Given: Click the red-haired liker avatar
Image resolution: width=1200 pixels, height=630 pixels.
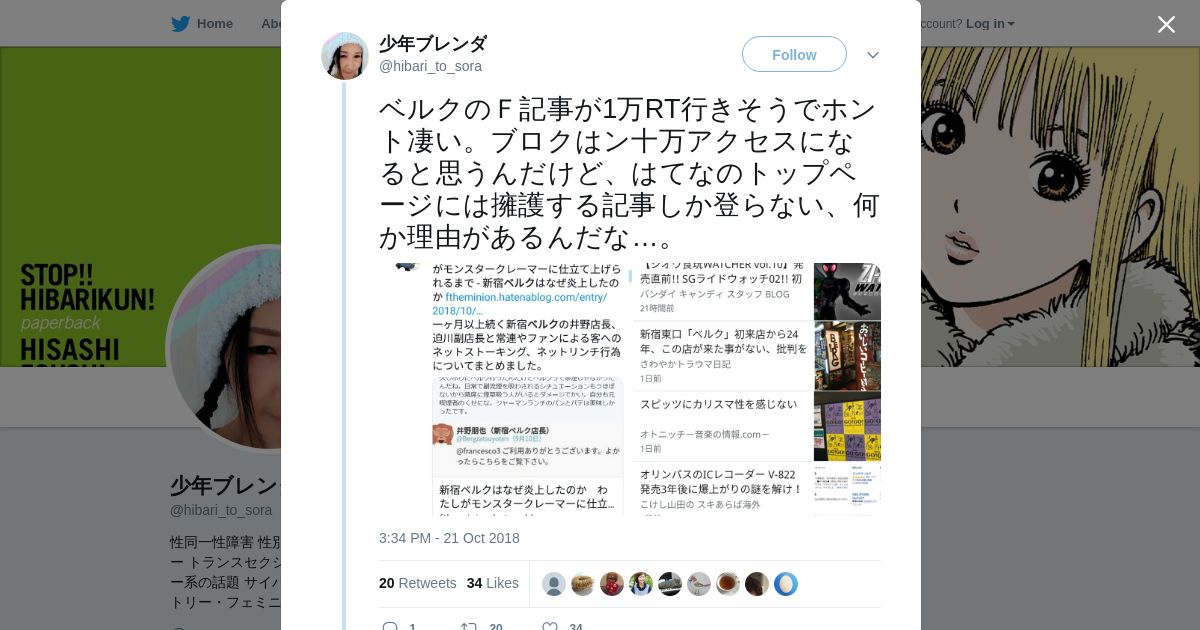Looking at the screenshot, I should 612,584.
